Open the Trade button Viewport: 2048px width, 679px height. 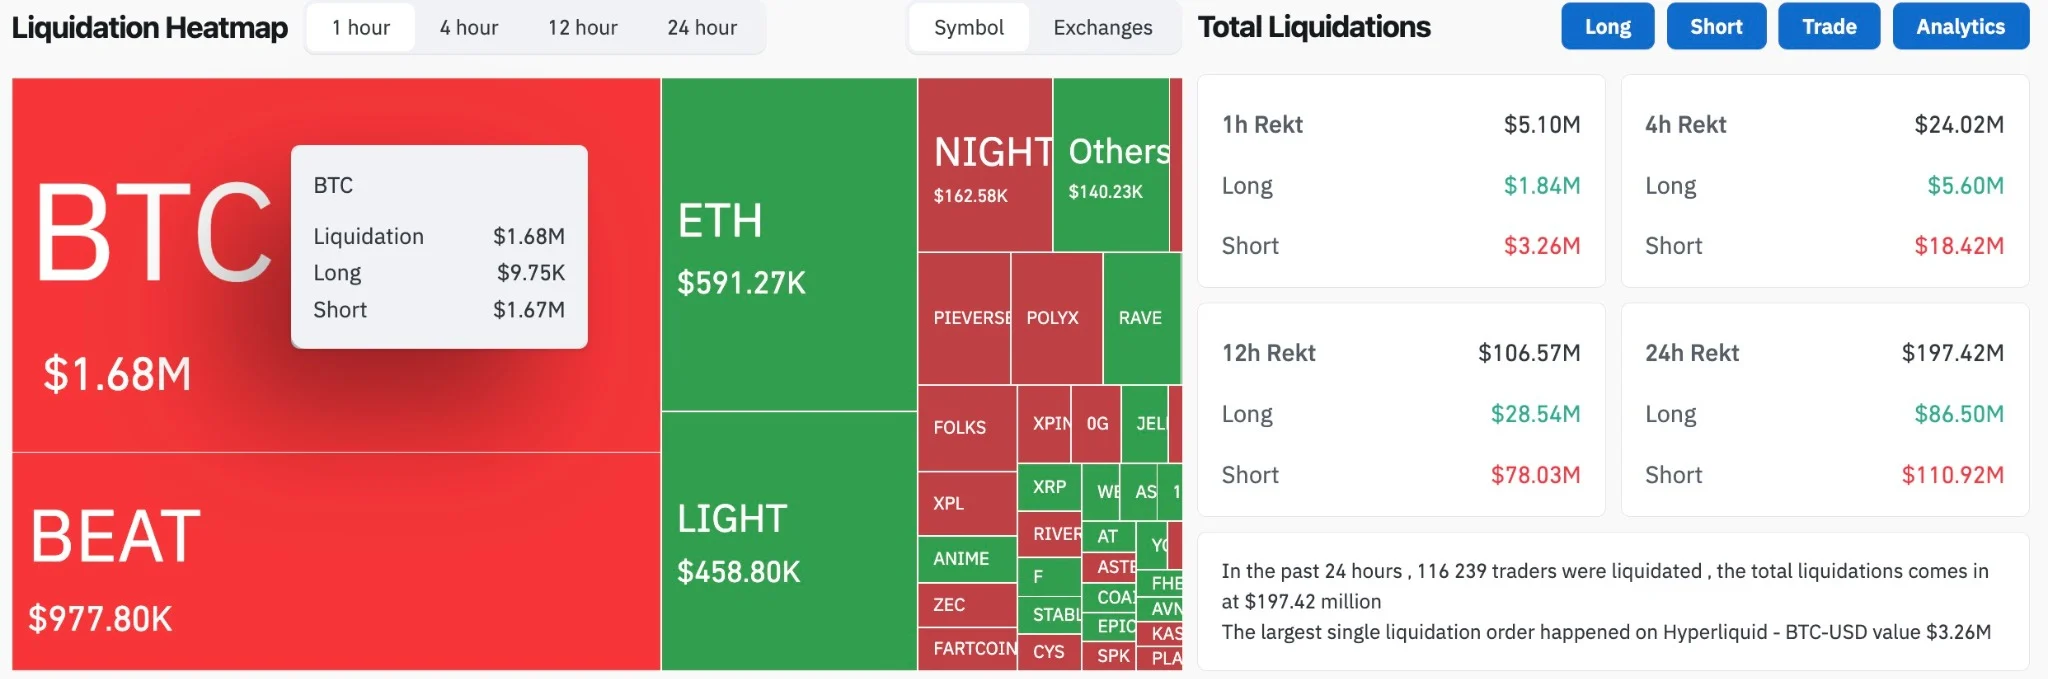pyautogui.click(x=1829, y=27)
